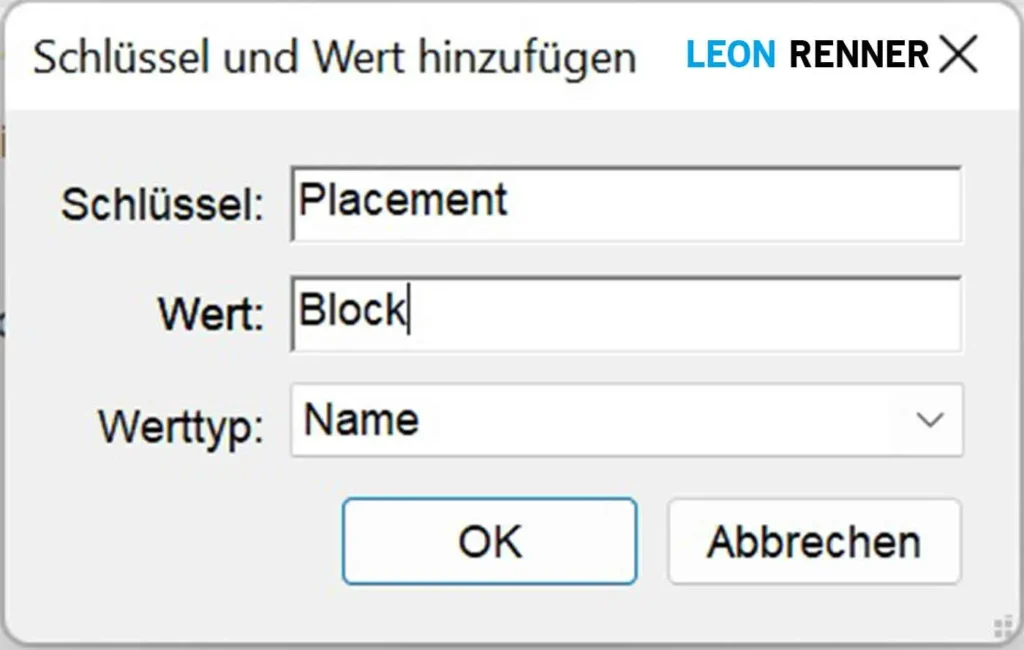Place cursor on the word Placement
1024x650 pixels.
[403, 200]
